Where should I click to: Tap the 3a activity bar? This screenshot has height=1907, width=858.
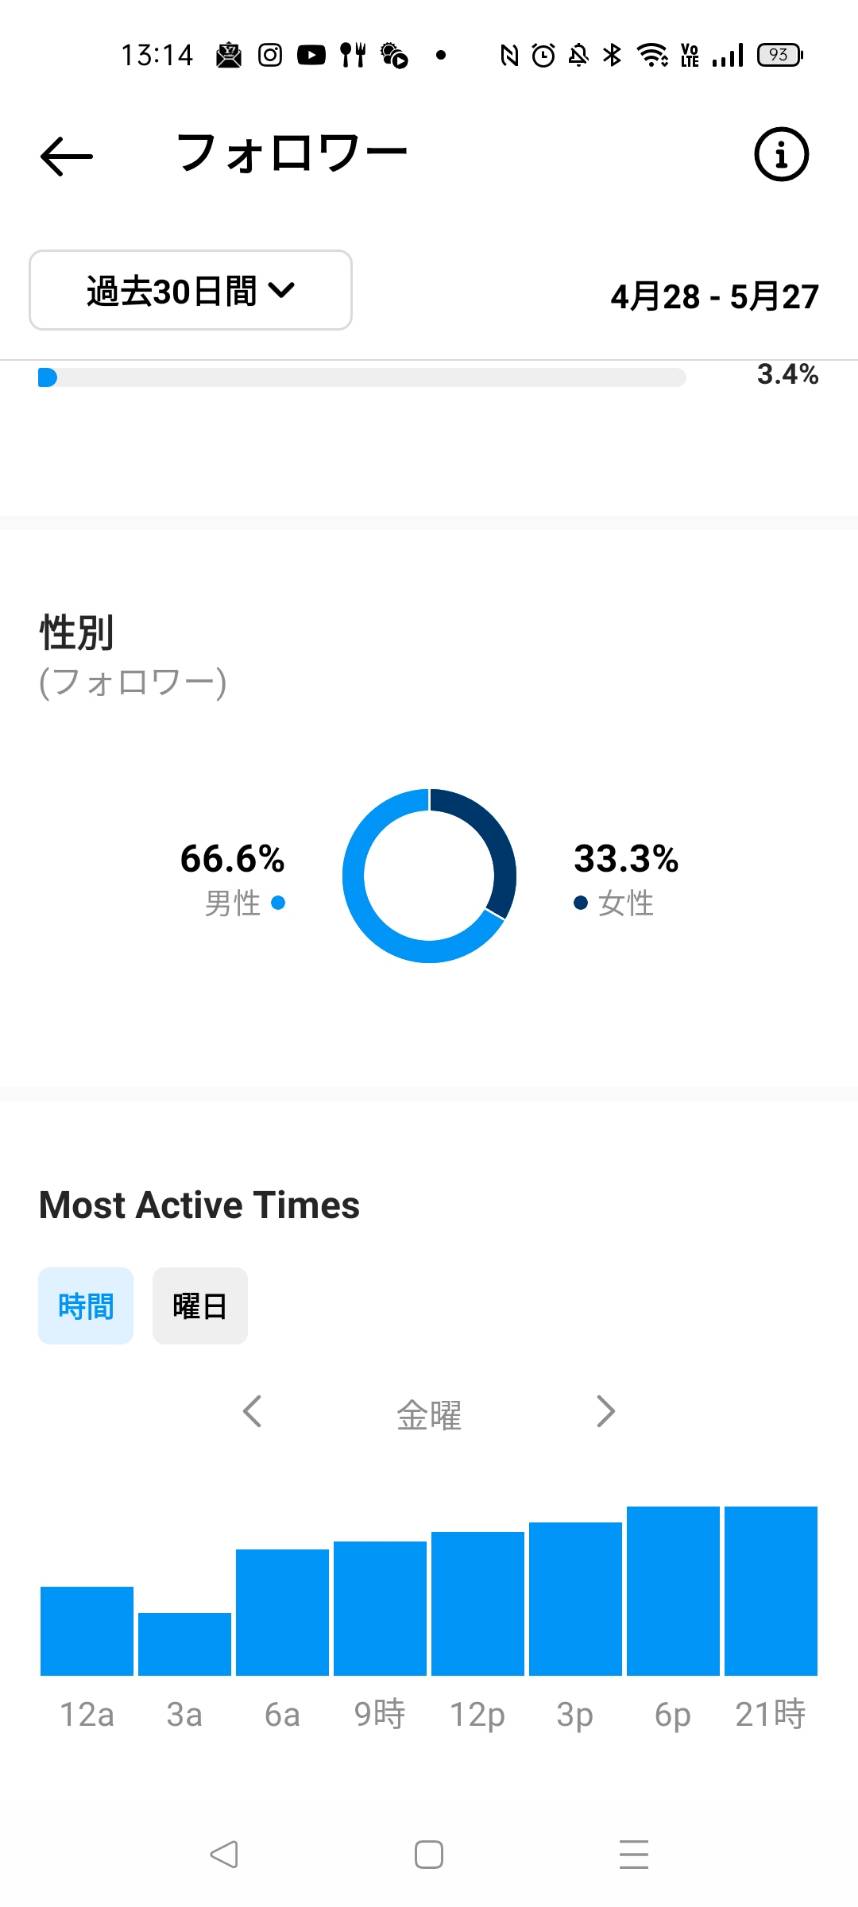click(x=185, y=1643)
